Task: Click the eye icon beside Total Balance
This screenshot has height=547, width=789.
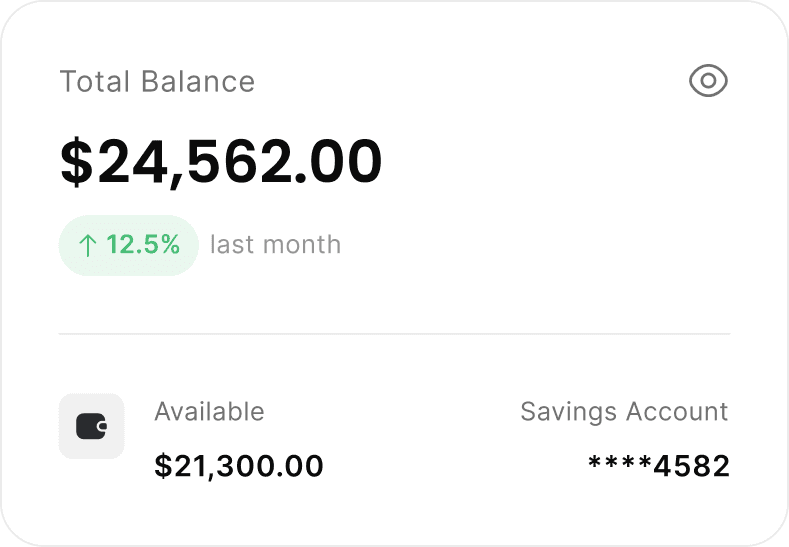Action: coord(708,81)
